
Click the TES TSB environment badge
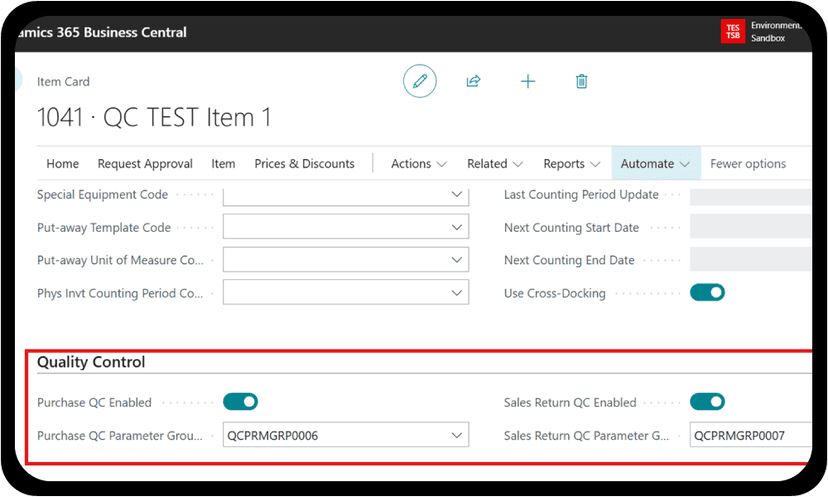point(732,31)
